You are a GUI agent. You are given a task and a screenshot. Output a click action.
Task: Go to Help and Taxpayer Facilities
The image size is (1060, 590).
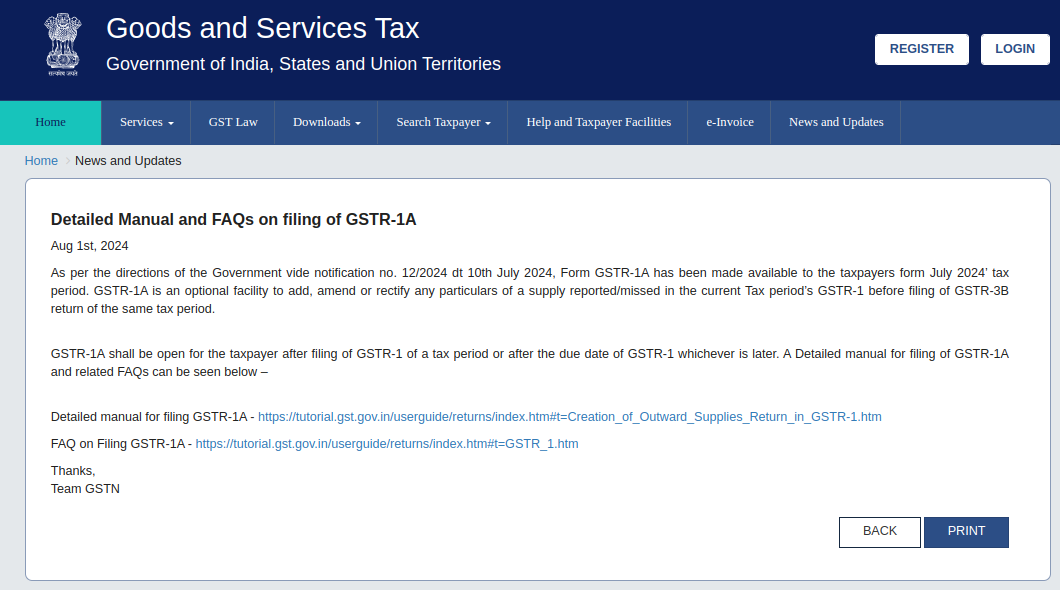point(598,122)
